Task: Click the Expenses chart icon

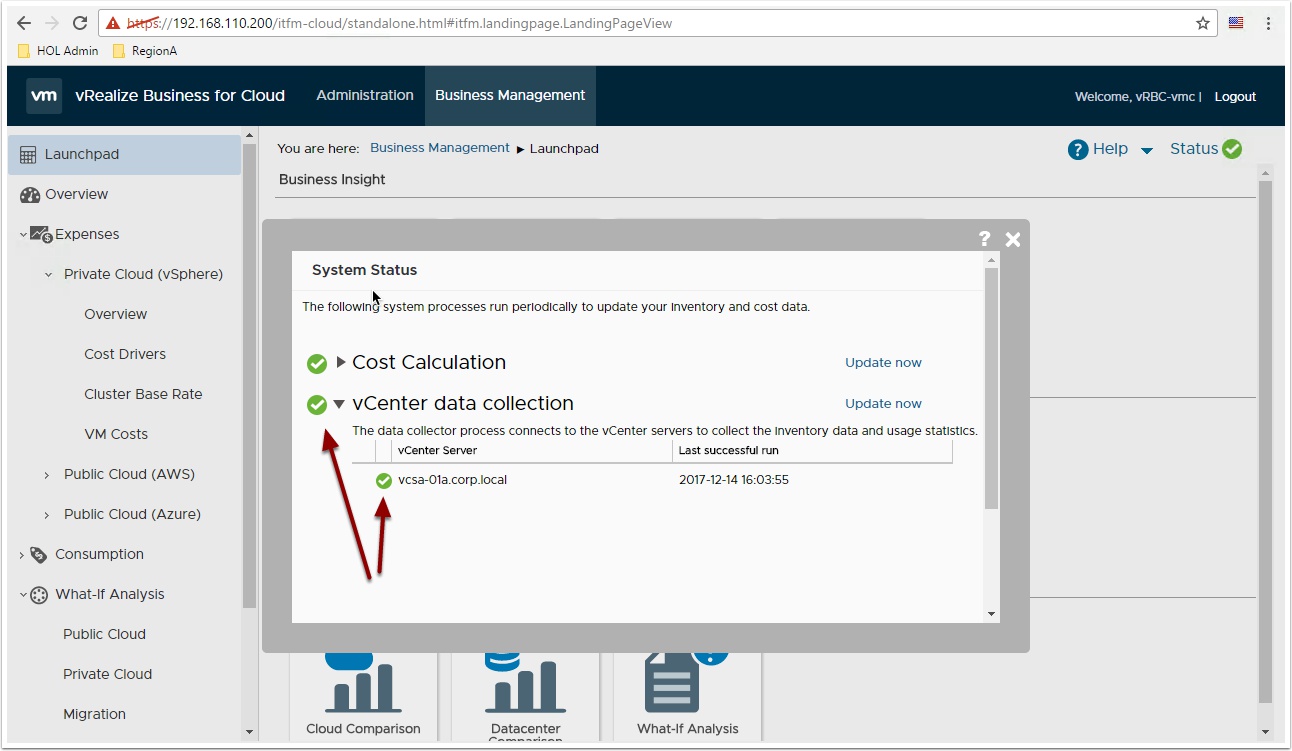Action: [x=41, y=235]
